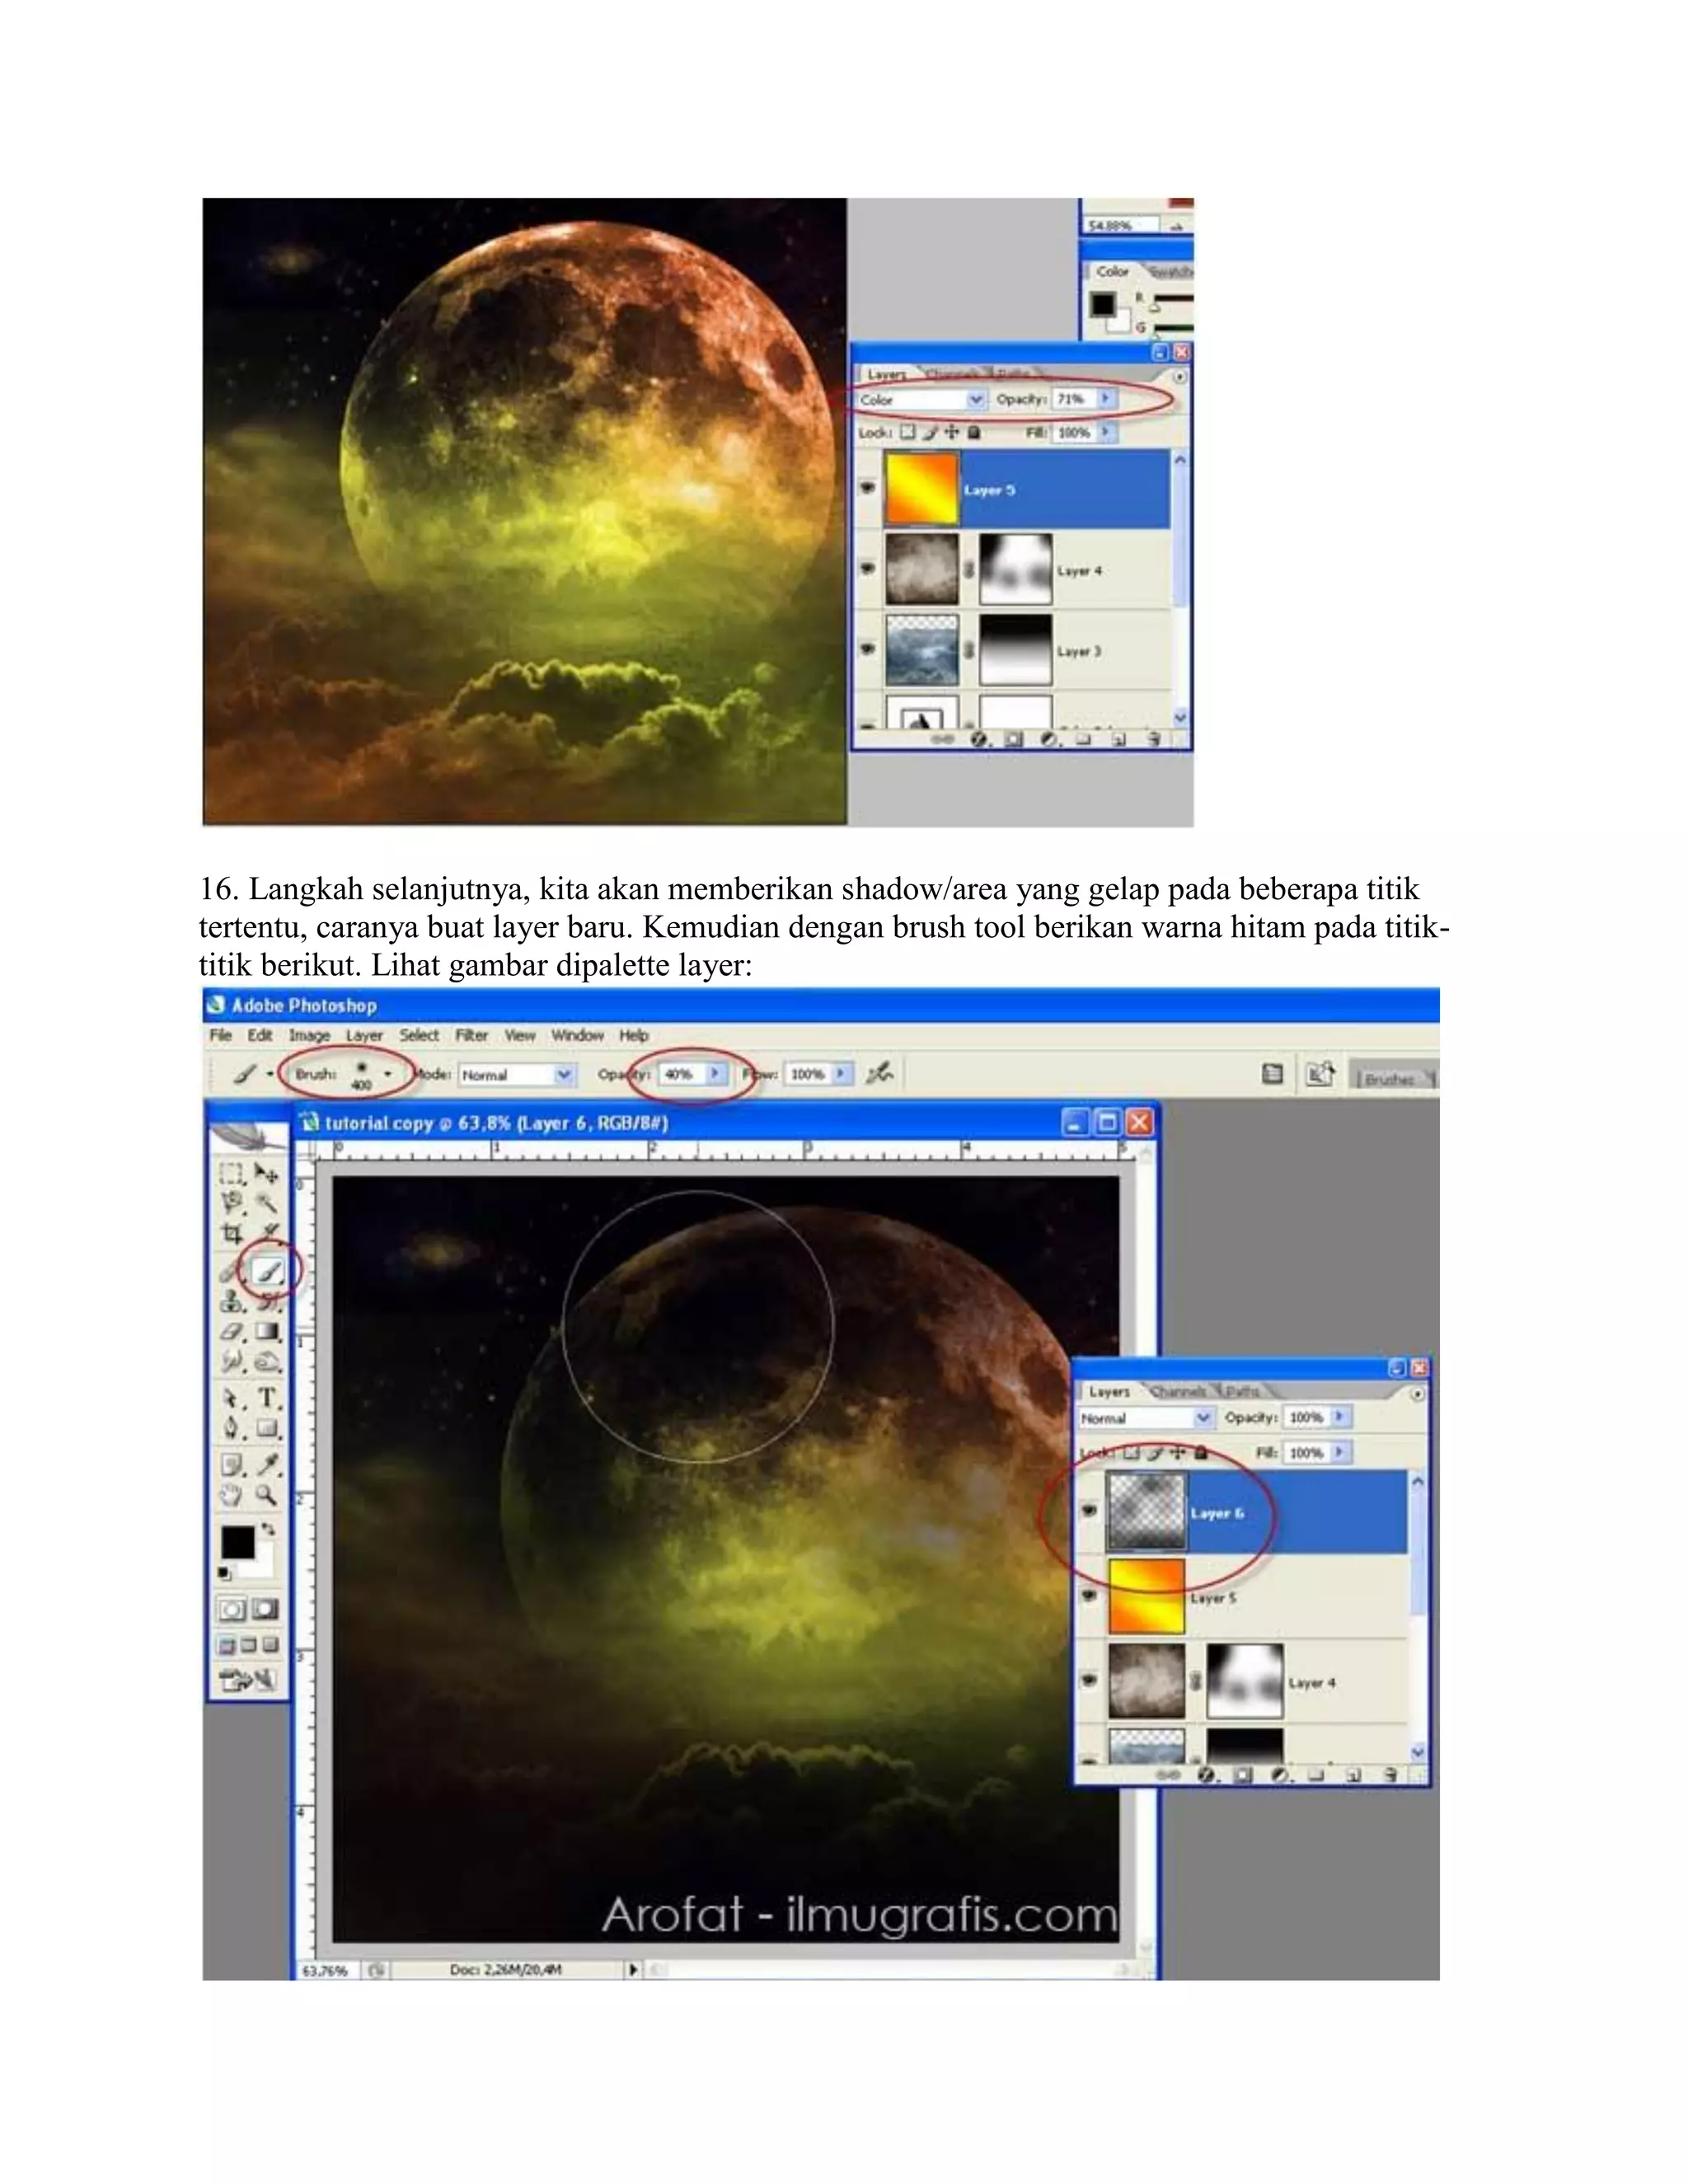The image size is (1688, 2184).
Task: Open the Layer menu
Action: (364, 1035)
